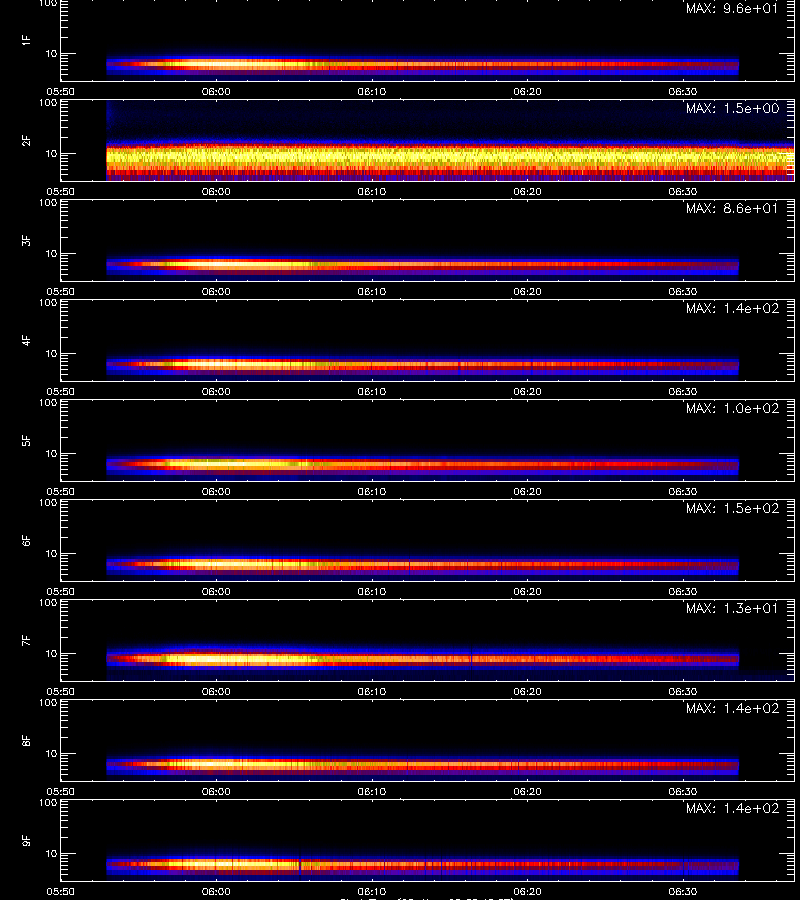Click inside the 9F spectrogram plot
The height and width of the screenshot is (900, 800).
(x=427, y=840)
